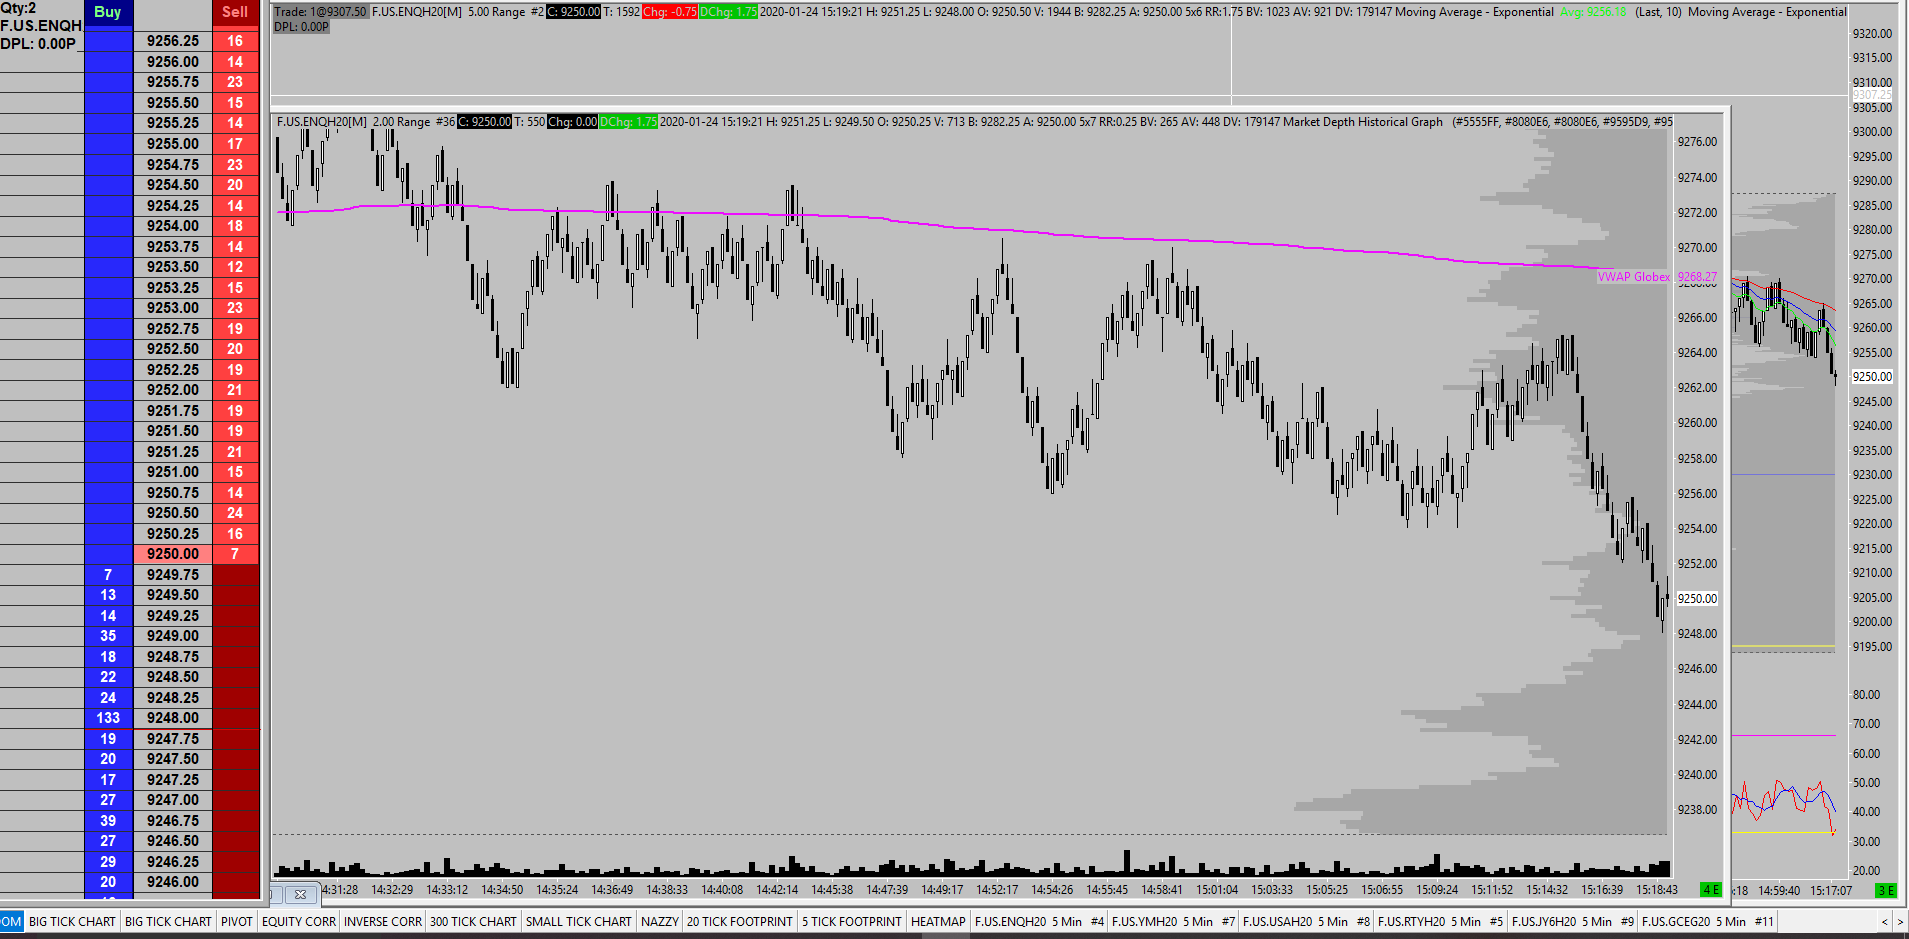Screen dimensions: 1909x939
Task: Select the 9247.00 price row in the DOM
Action: [x=173, y=800]
